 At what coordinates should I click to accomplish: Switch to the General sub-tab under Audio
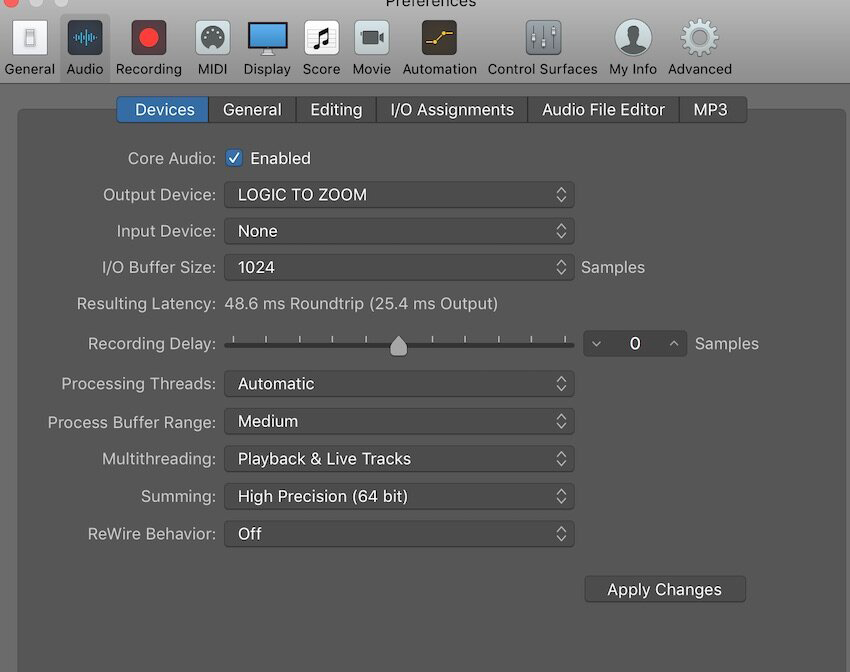click(x=253, y=109)
